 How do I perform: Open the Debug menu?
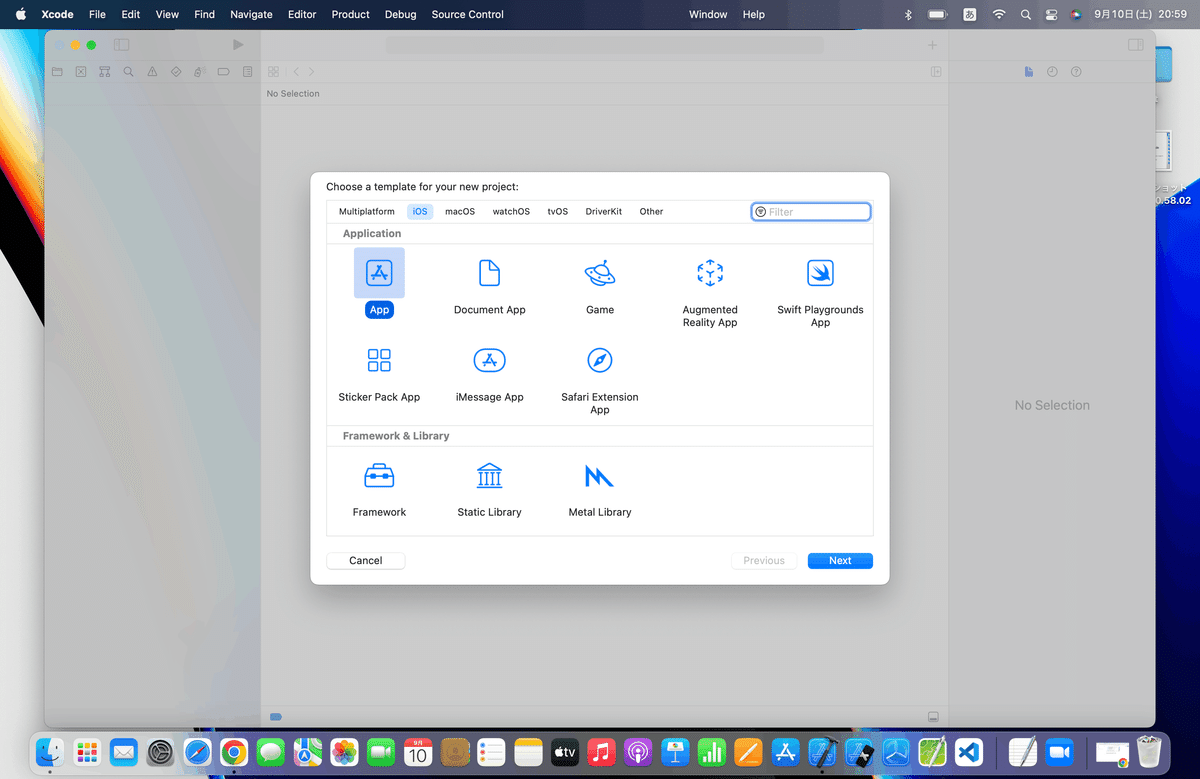(401, 14)
